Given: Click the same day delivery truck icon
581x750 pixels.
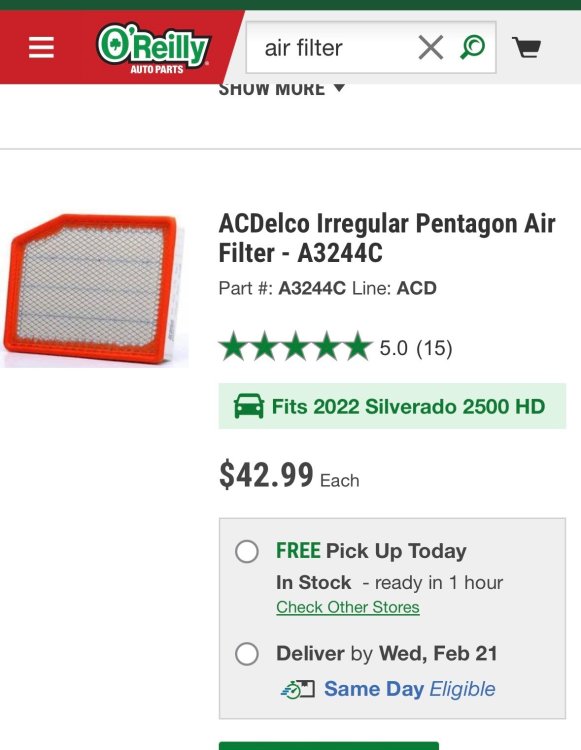Looking at the screenshot, I should pos(298,689).
